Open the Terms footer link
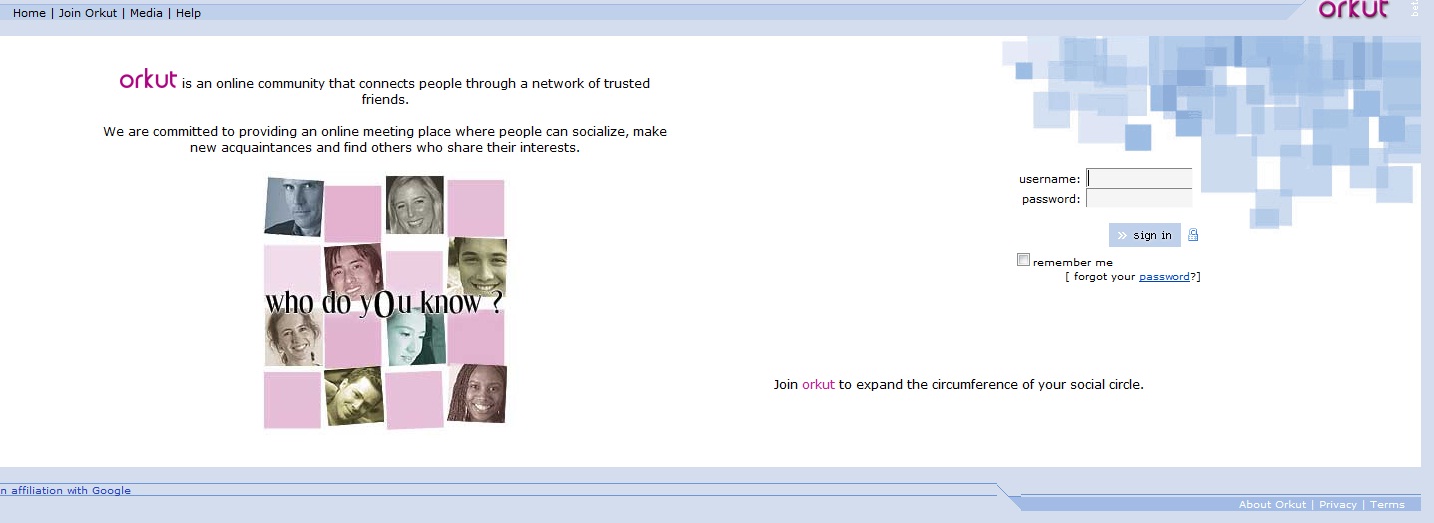Screen dimensions: 1434x523 1387,505
